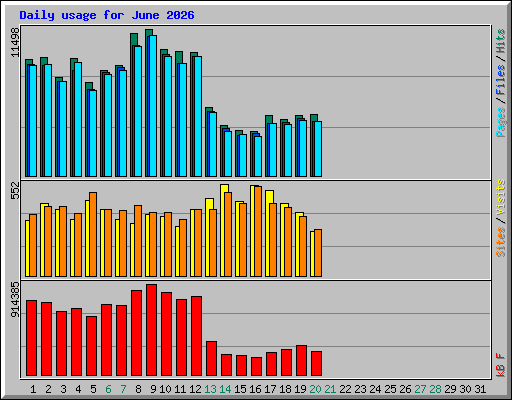Image resolution: width=512 pixels, height=400 pixels.
Task: Click green day 28 on the x-axis
Action: tap(435, 389)
